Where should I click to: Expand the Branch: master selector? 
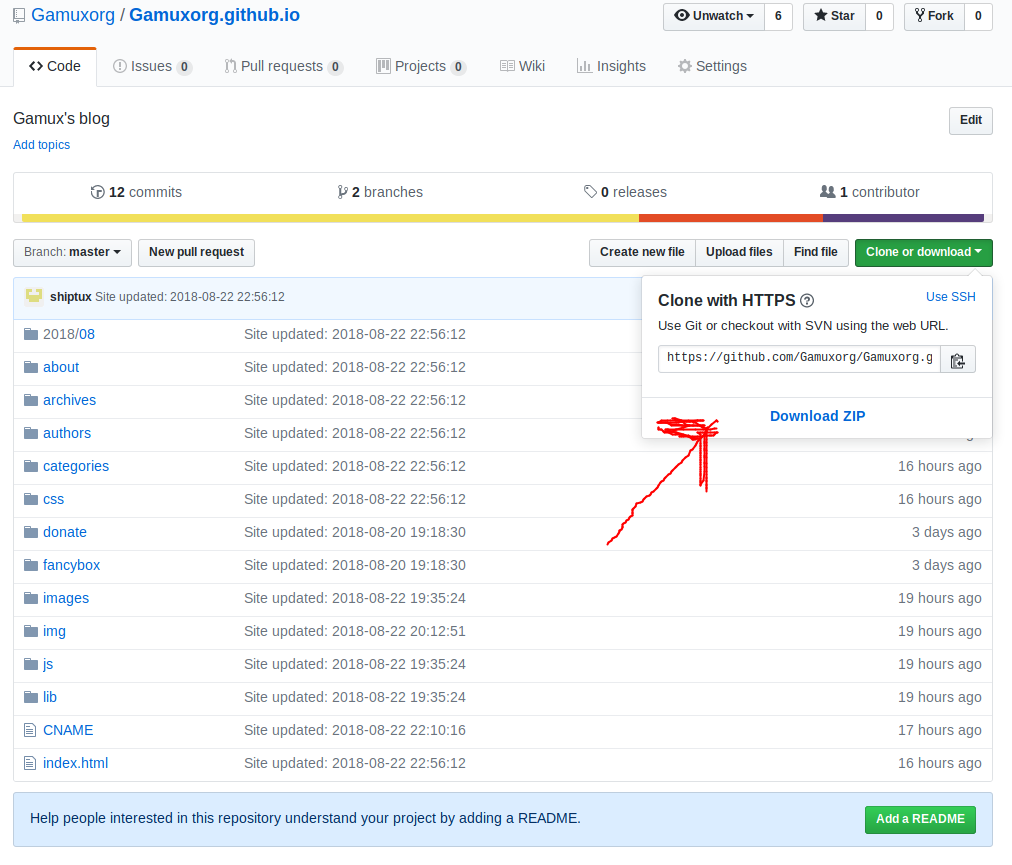72,252
